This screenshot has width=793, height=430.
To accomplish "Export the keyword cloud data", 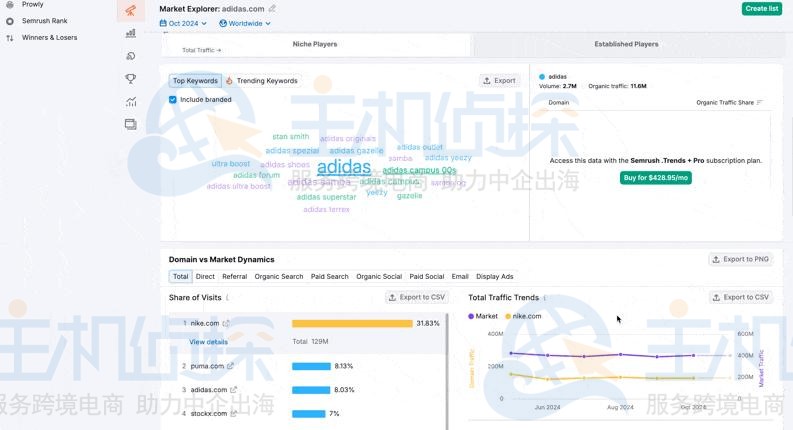I will coord(499,80).
